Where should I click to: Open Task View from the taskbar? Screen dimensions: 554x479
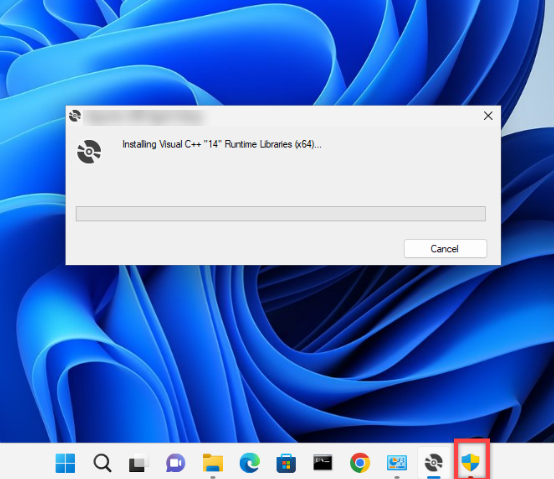[138, 463]
